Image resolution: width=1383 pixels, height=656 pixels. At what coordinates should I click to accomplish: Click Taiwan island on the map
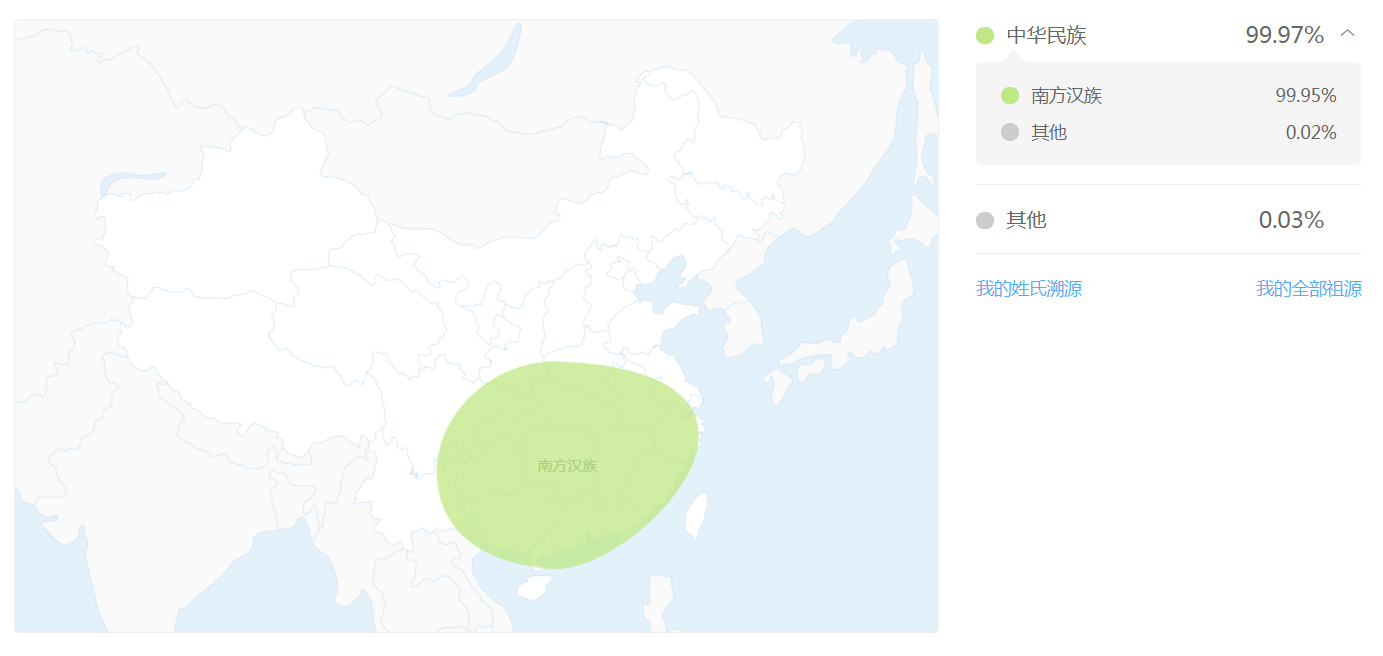tap(699, 515)
